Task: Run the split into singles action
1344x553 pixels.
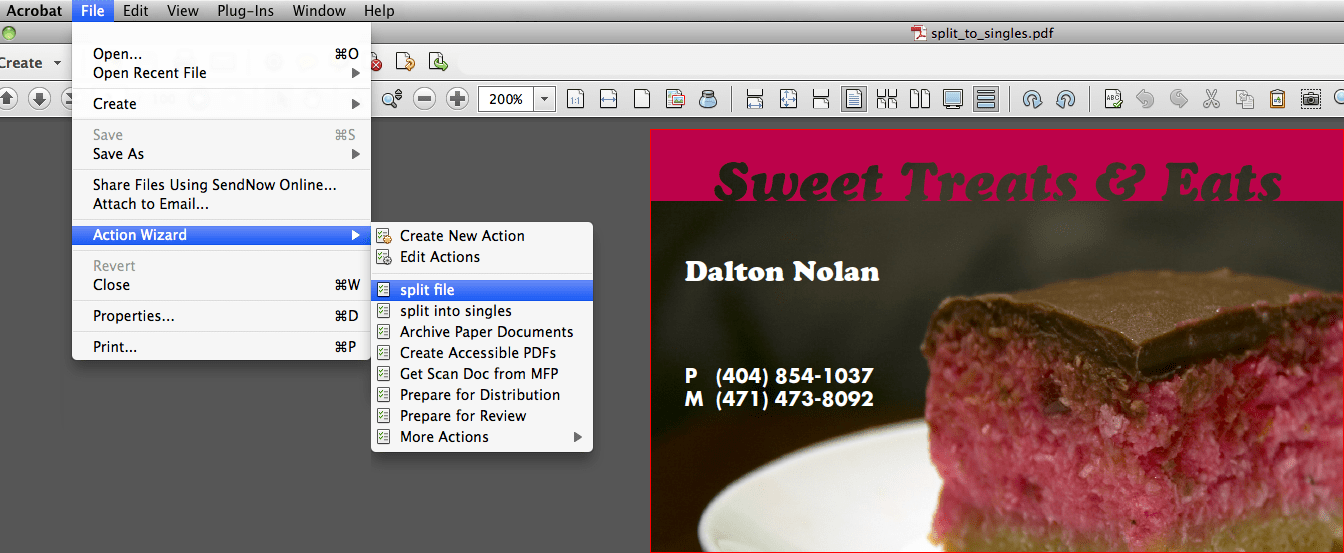Action: (482, 311)
